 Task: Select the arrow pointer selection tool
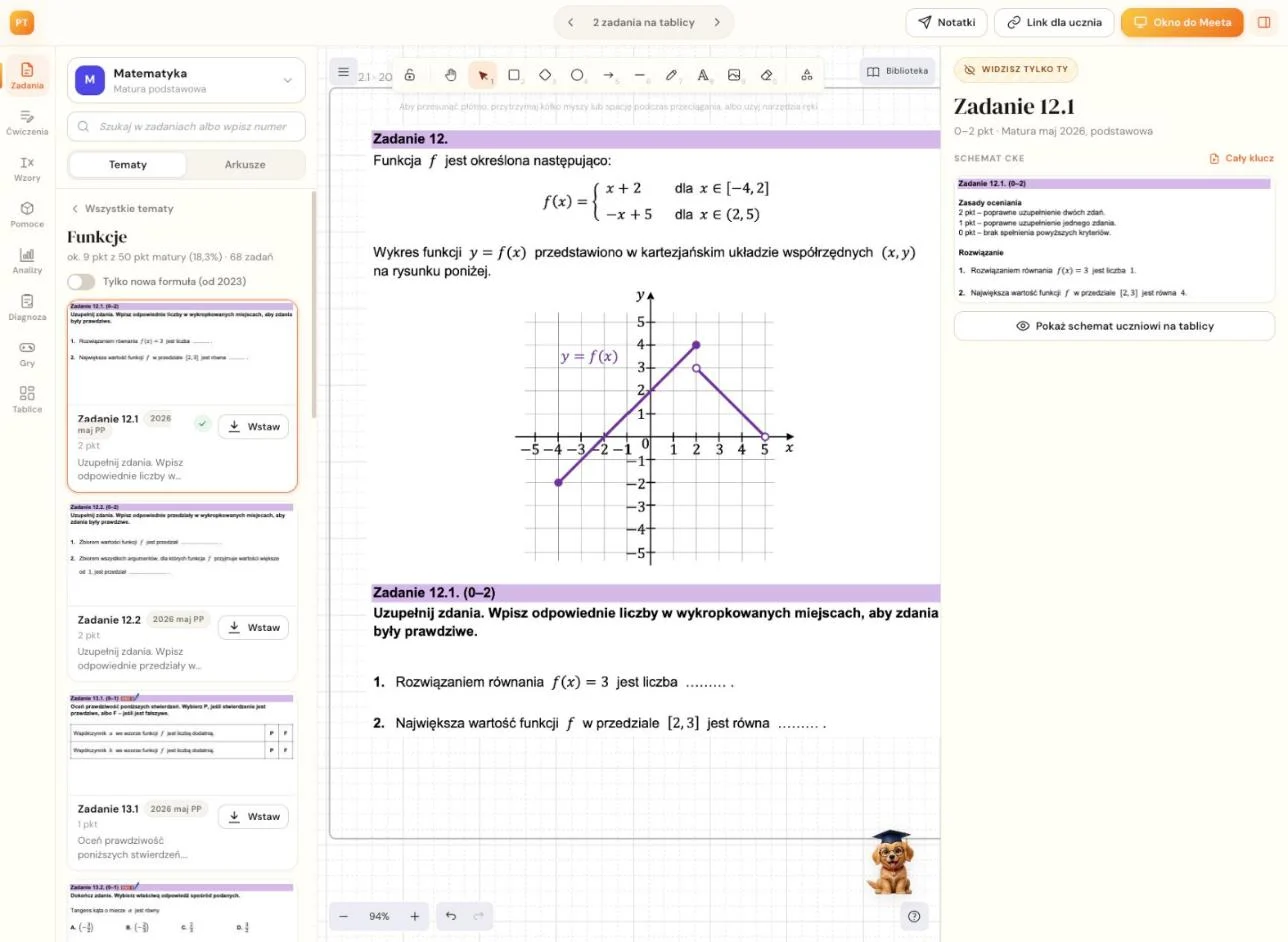click(x=482, y=75)
